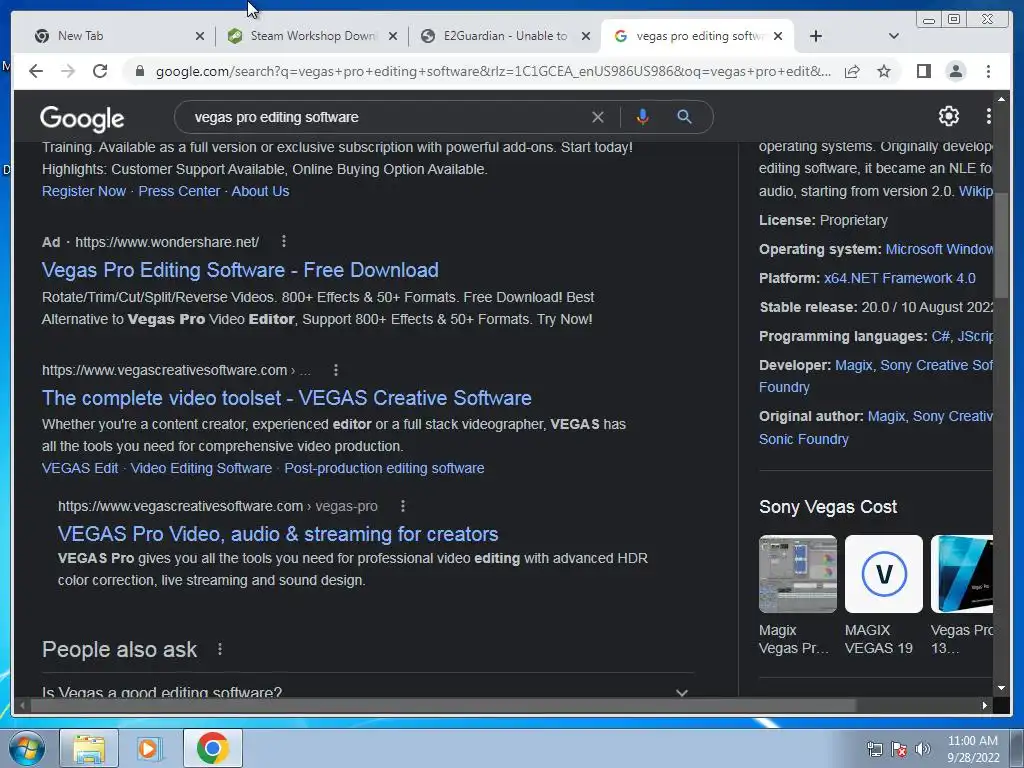
Task: Open the Chrome profile avatar
Action: coord(955,71)
